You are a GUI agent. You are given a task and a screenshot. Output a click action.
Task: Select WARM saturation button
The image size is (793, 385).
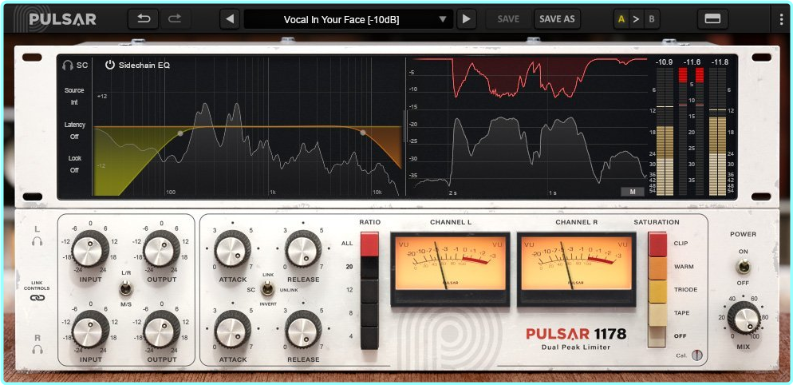657,267
